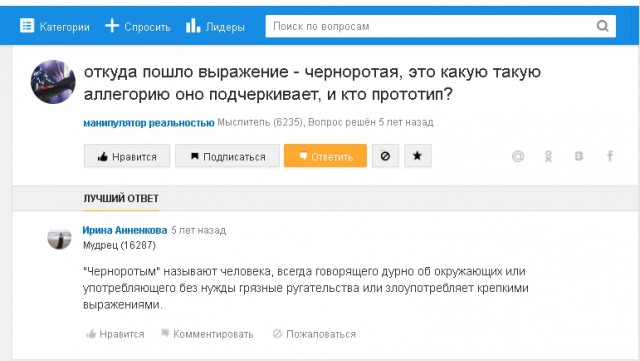Click the Категории list icon
The image size is (640, 361).
pyautogui.click(x=27, y=26)
